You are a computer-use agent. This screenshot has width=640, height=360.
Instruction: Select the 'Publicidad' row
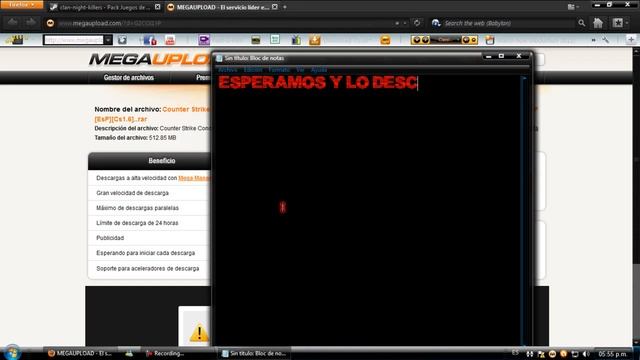click(149, 238)
